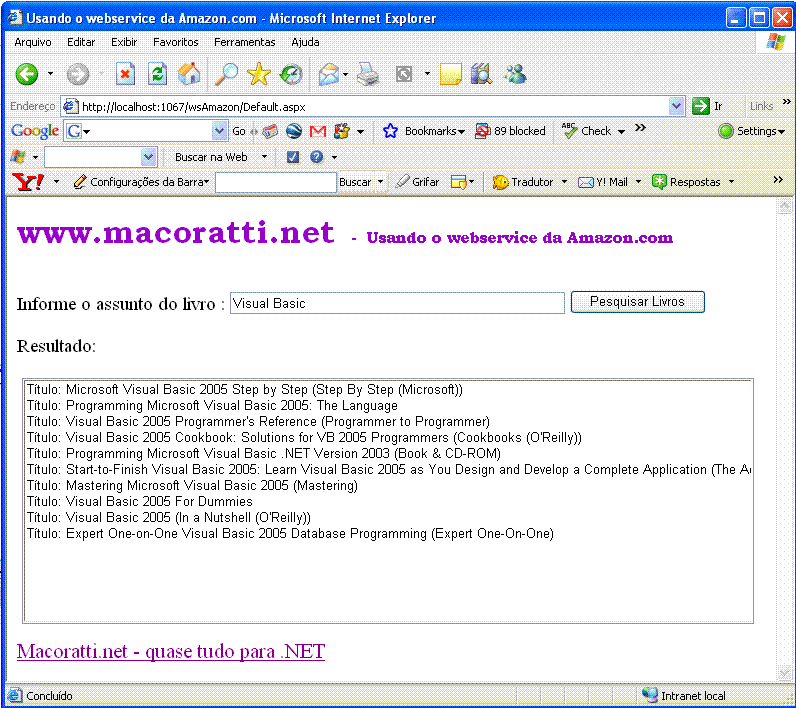Screen dimensions: 796x708
Task: Click the Yahoo Y! logo
Action: (28, 182)
